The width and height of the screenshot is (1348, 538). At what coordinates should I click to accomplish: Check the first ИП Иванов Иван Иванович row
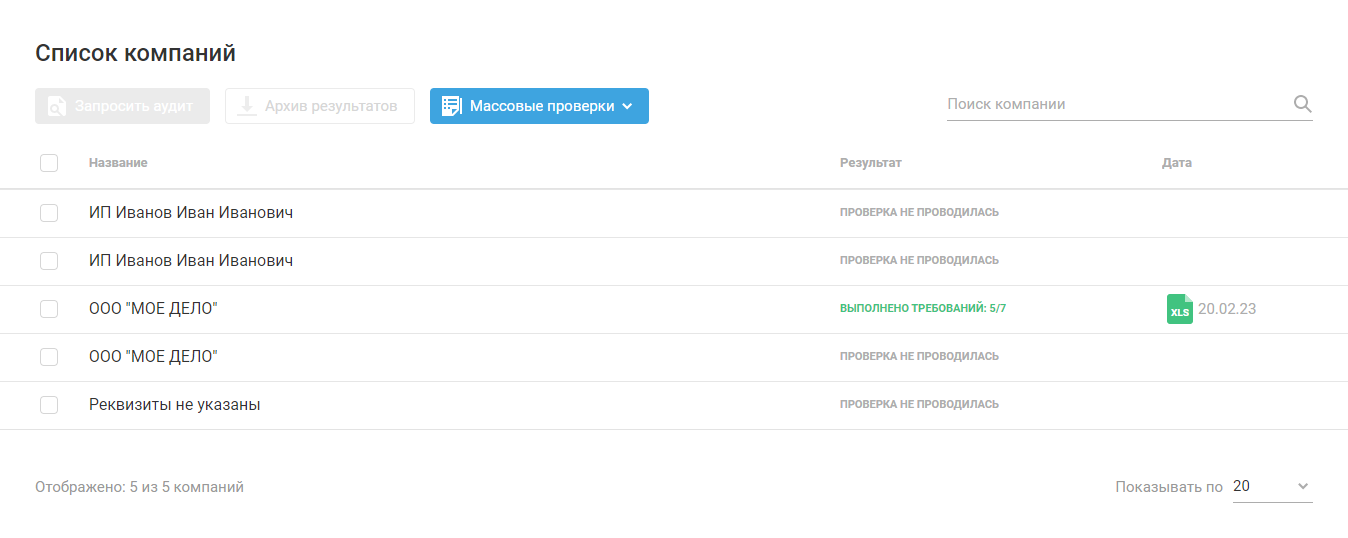click(x=49, y=213)
